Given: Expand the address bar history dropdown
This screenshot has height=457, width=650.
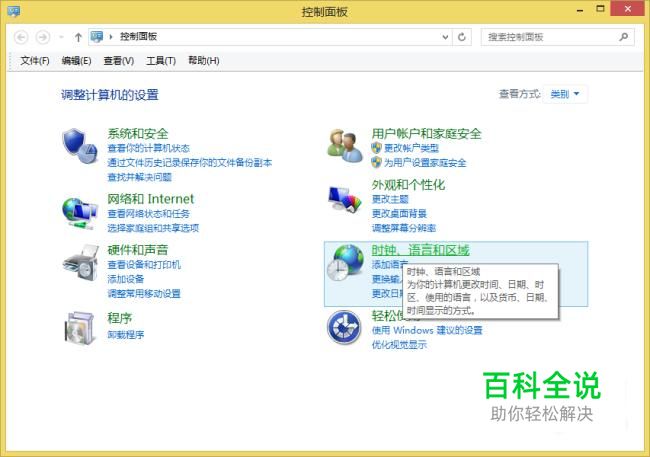Looking at the screenshot, I should (x=445, y=37).
